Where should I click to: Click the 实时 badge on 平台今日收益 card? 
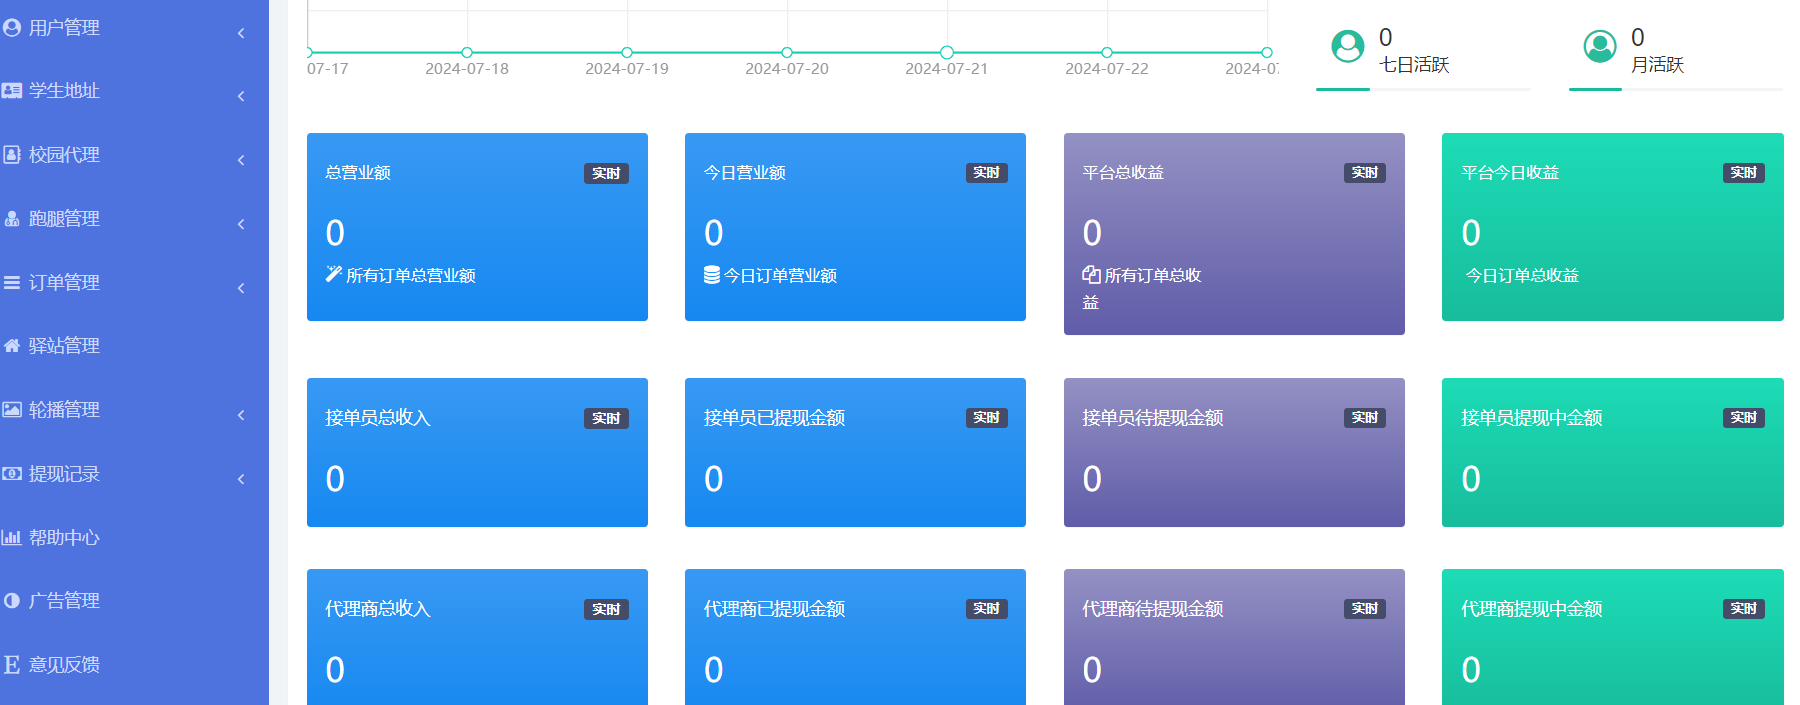pyautogui.click(x=1742, y=173)
